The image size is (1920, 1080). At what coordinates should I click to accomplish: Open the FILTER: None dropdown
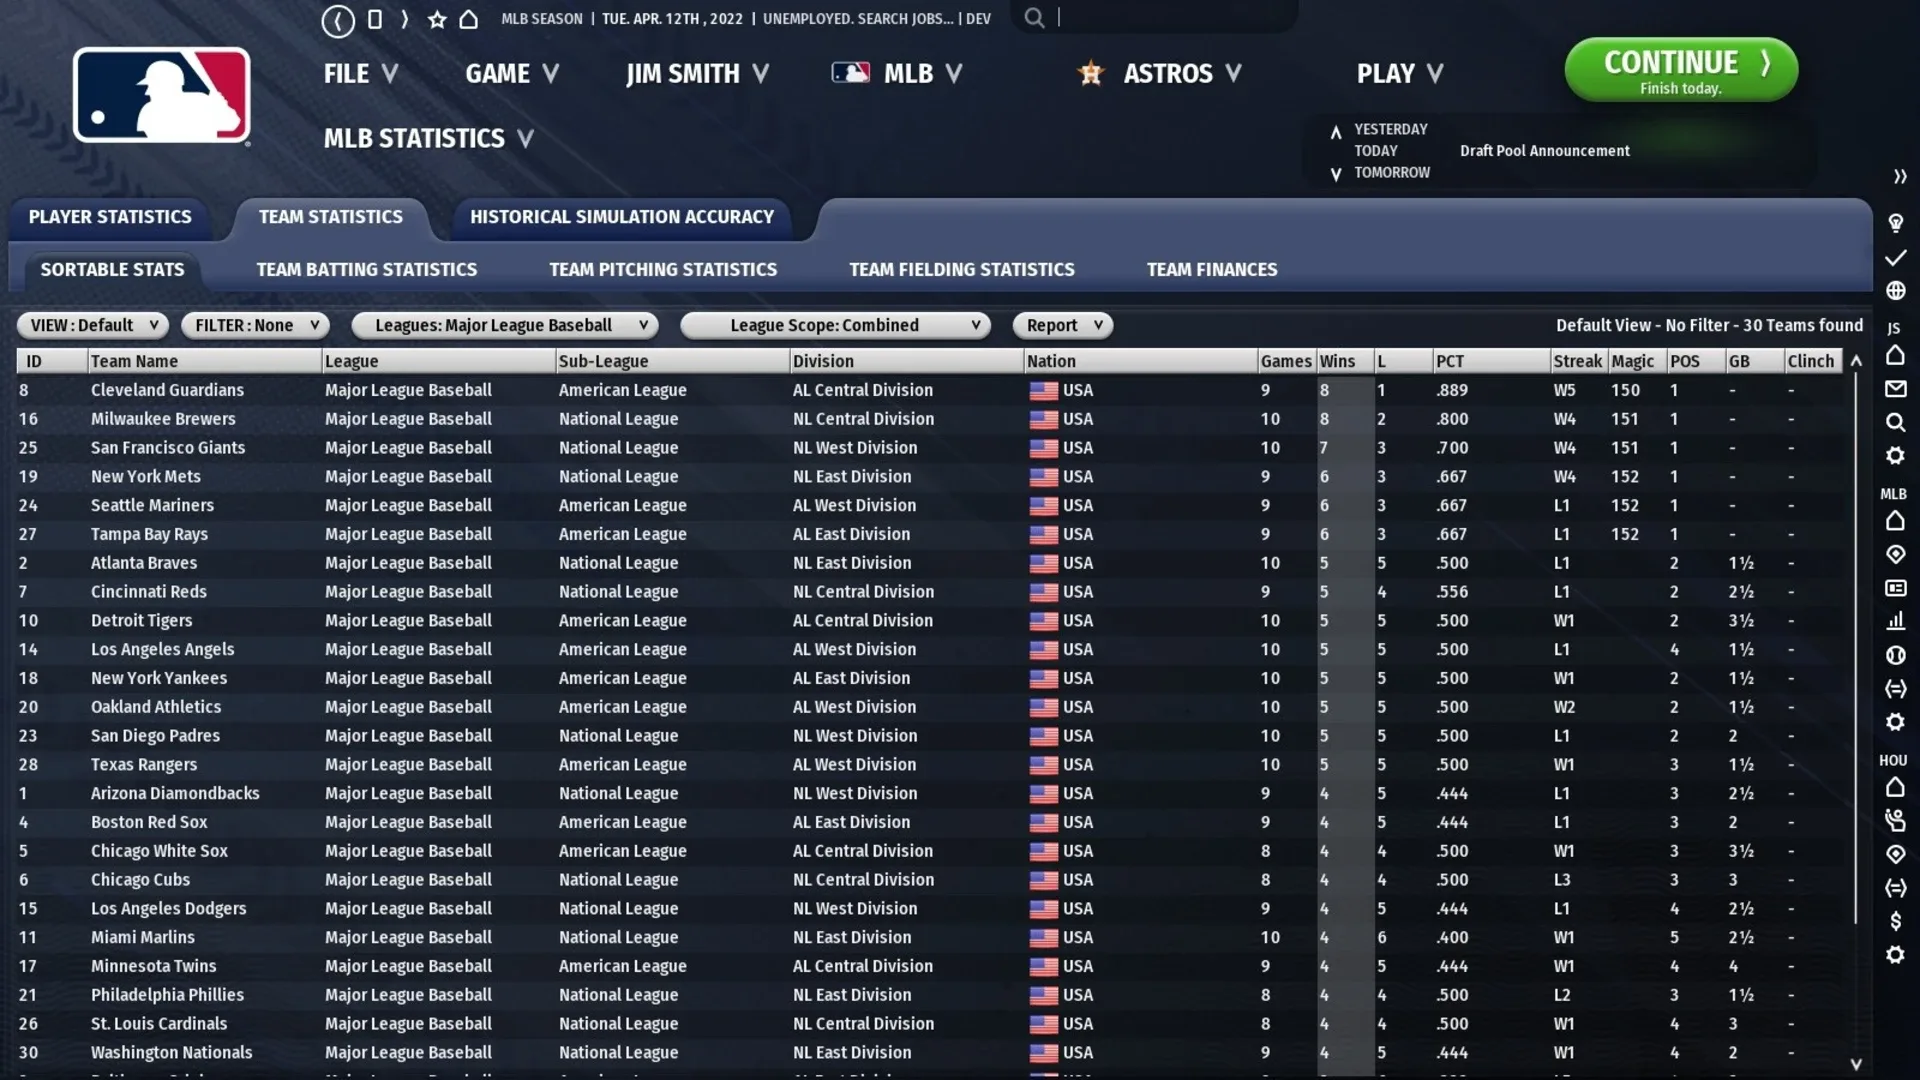click(255, 325)
